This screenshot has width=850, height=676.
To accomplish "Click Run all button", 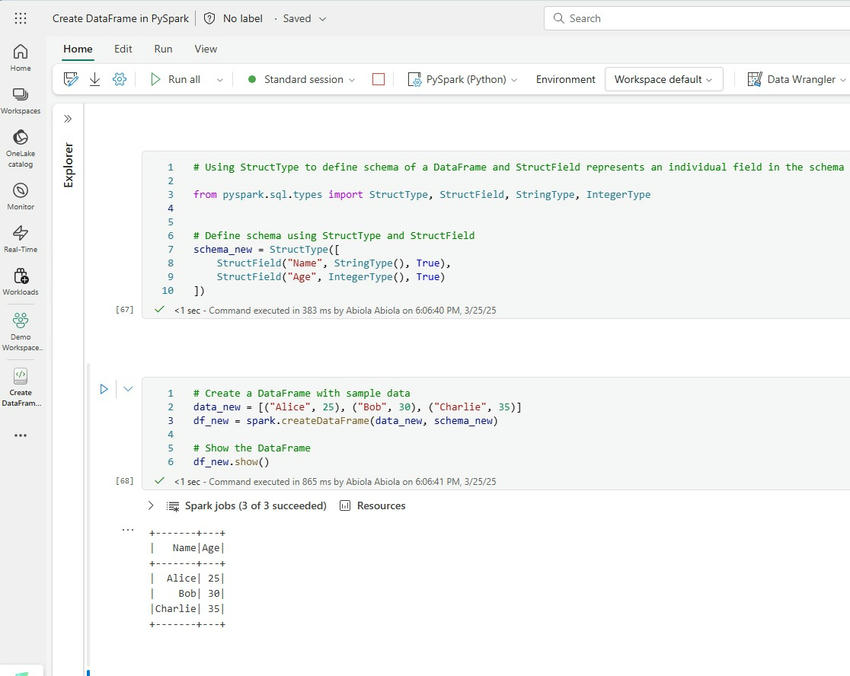I will point(176,79).
